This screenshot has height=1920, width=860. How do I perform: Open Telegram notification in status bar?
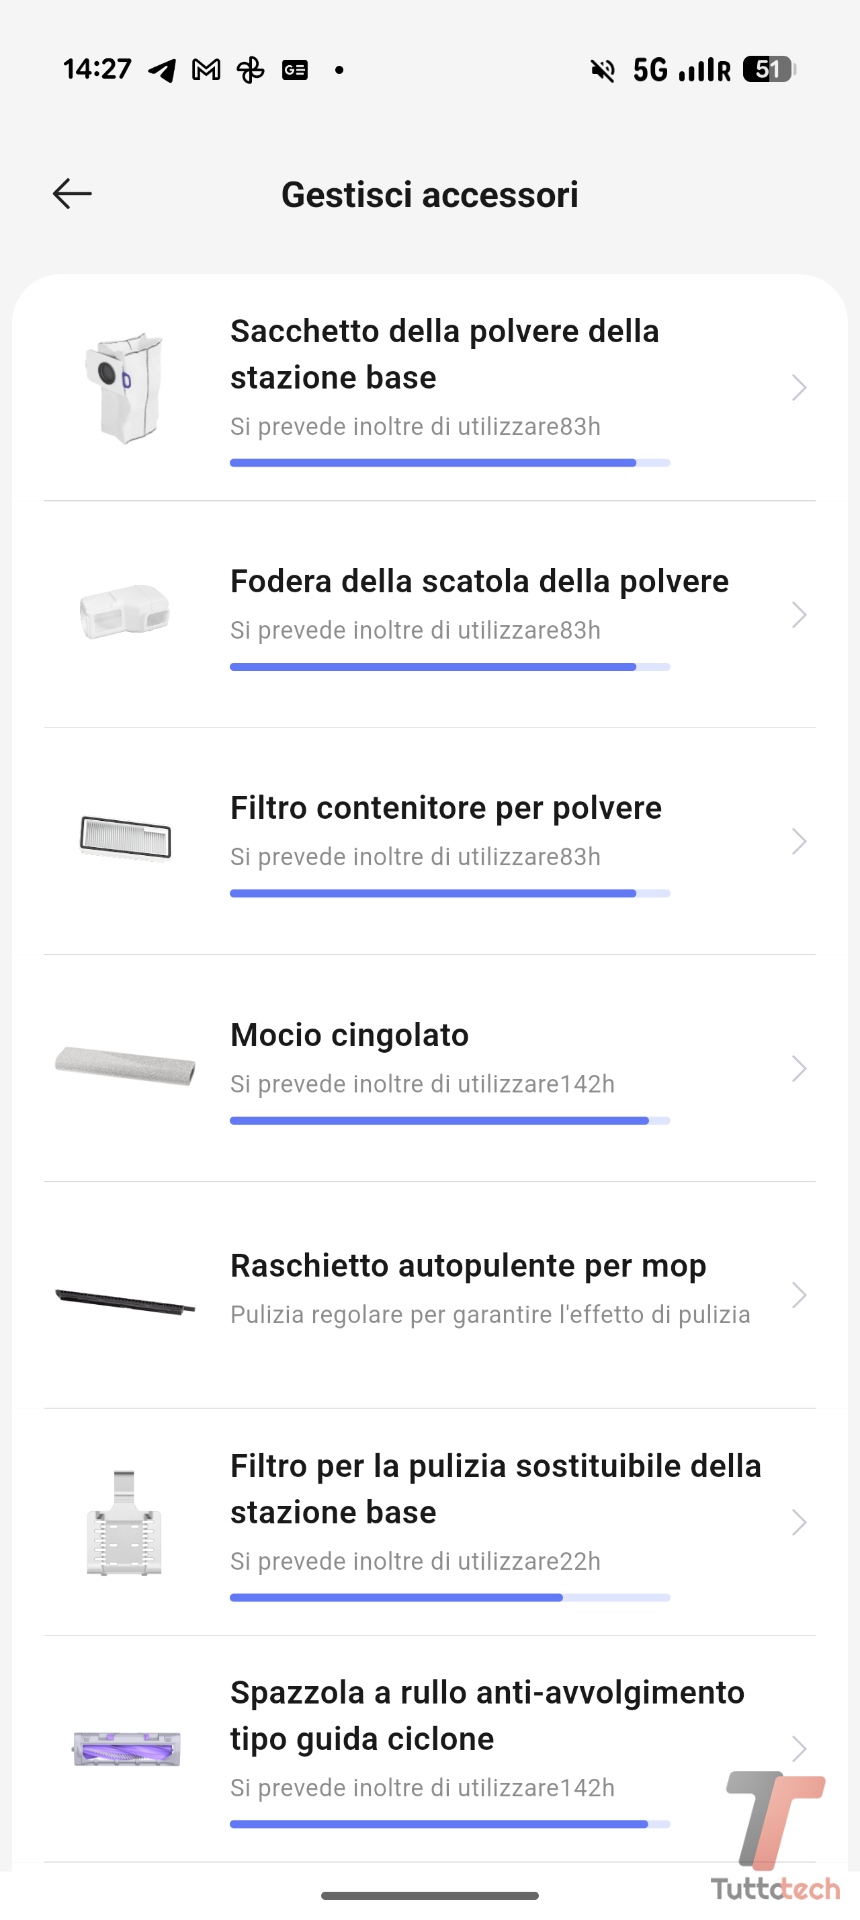tap(162, 70)
